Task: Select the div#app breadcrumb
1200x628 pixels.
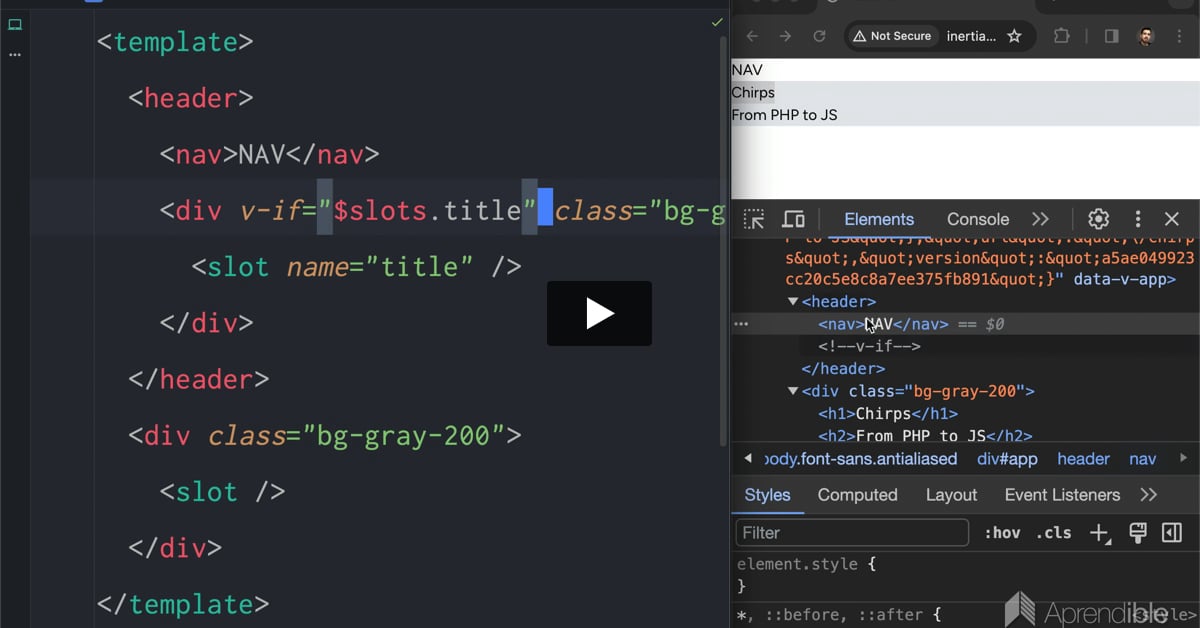Action: (1007, 459)
